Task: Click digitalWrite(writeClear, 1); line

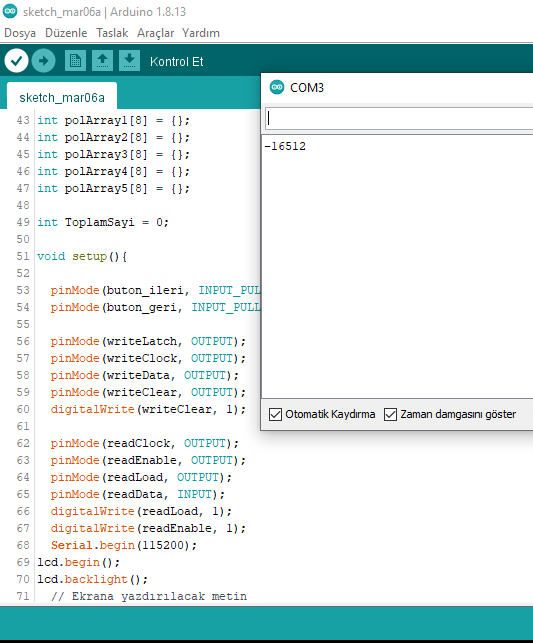Action: 148,409
